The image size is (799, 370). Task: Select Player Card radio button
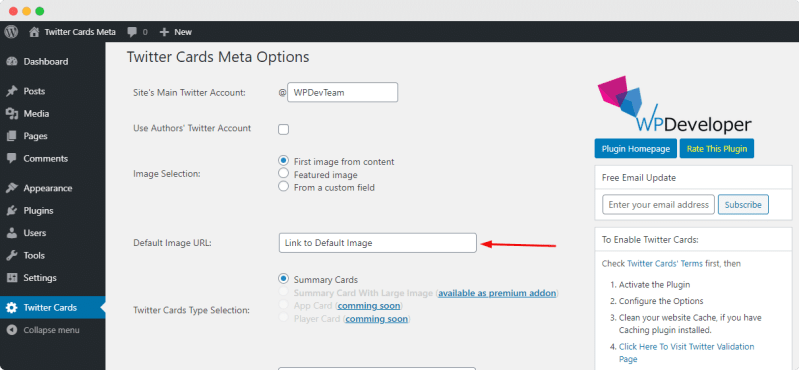point(283,318)
